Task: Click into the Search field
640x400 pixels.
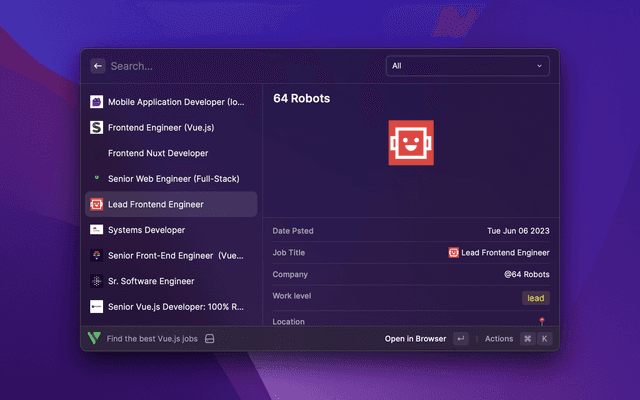Action: pyautogui.click(x=240, y=66)
